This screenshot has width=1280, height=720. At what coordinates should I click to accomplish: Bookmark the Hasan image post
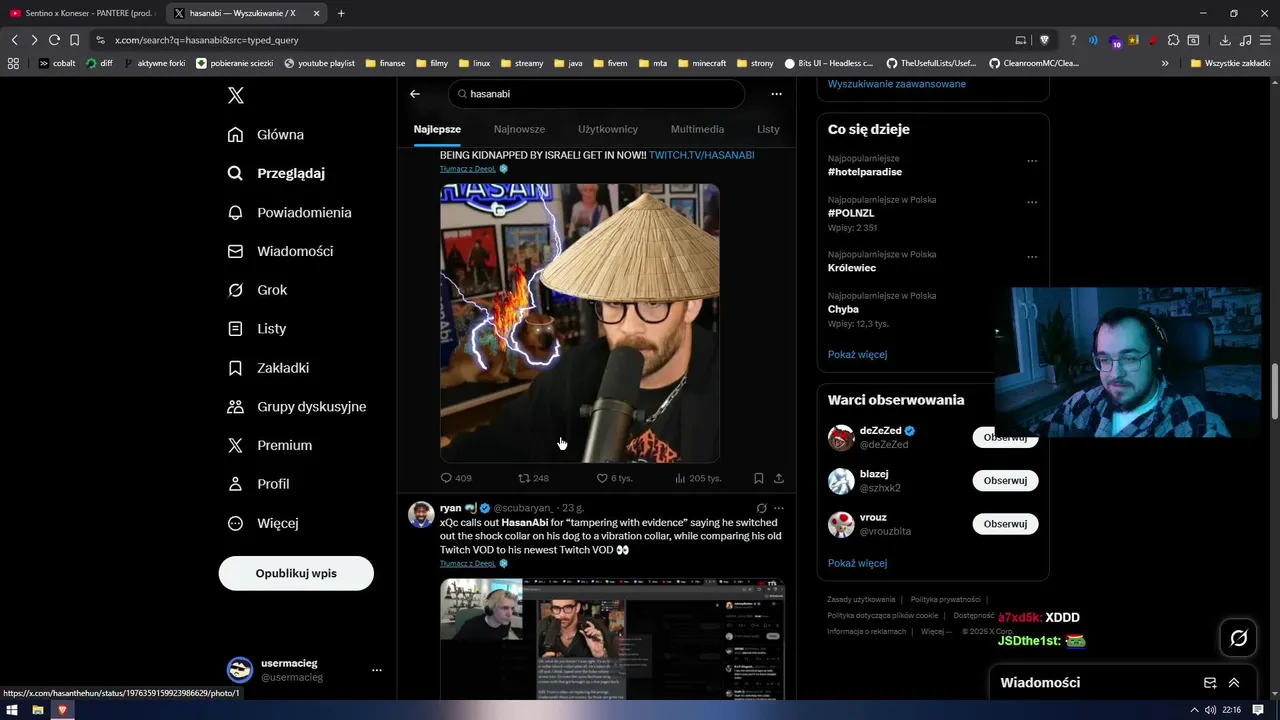point(759,478)
